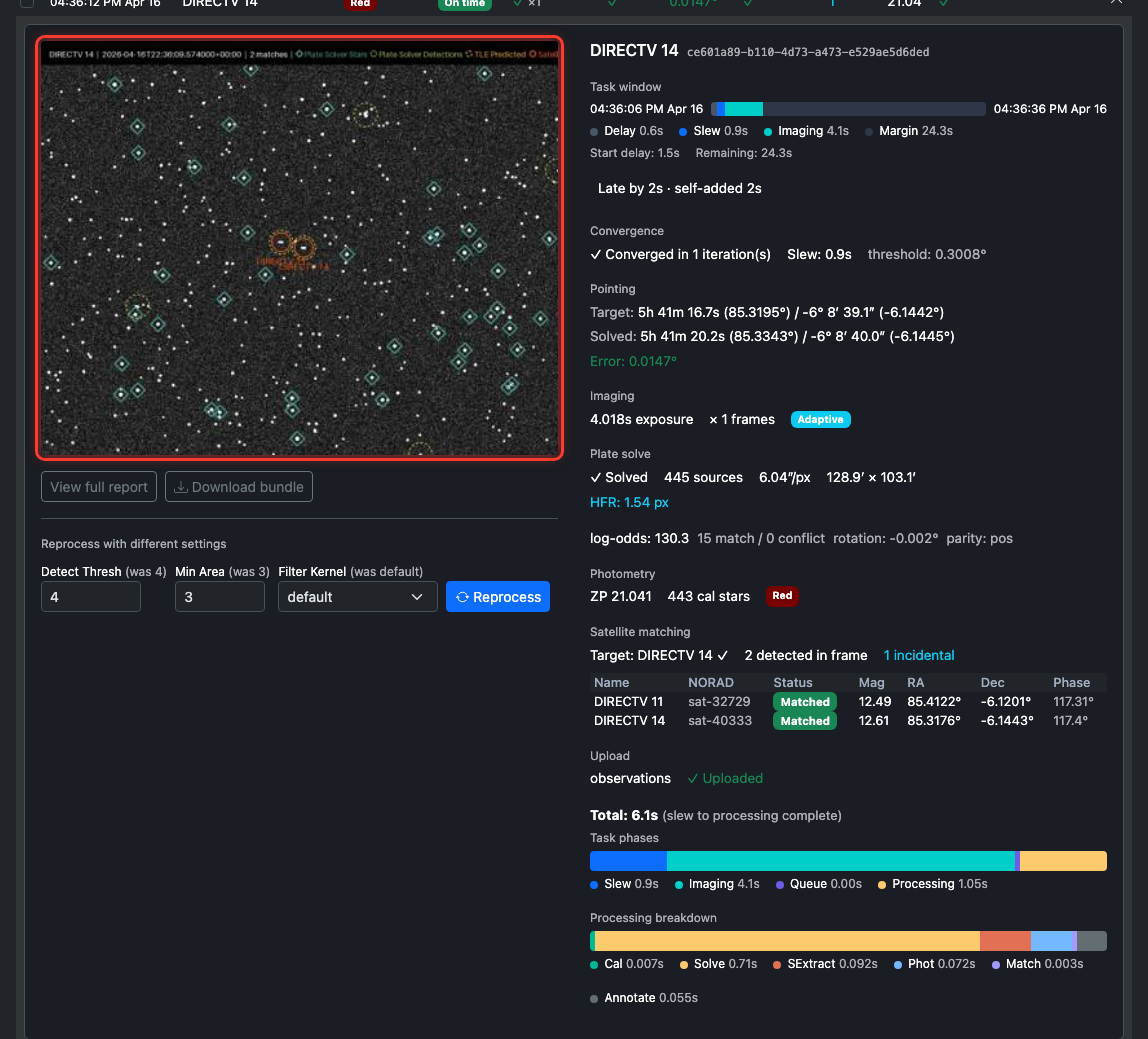Click the Status column header
This screenshot has width=1148, height=1039.
793,682
